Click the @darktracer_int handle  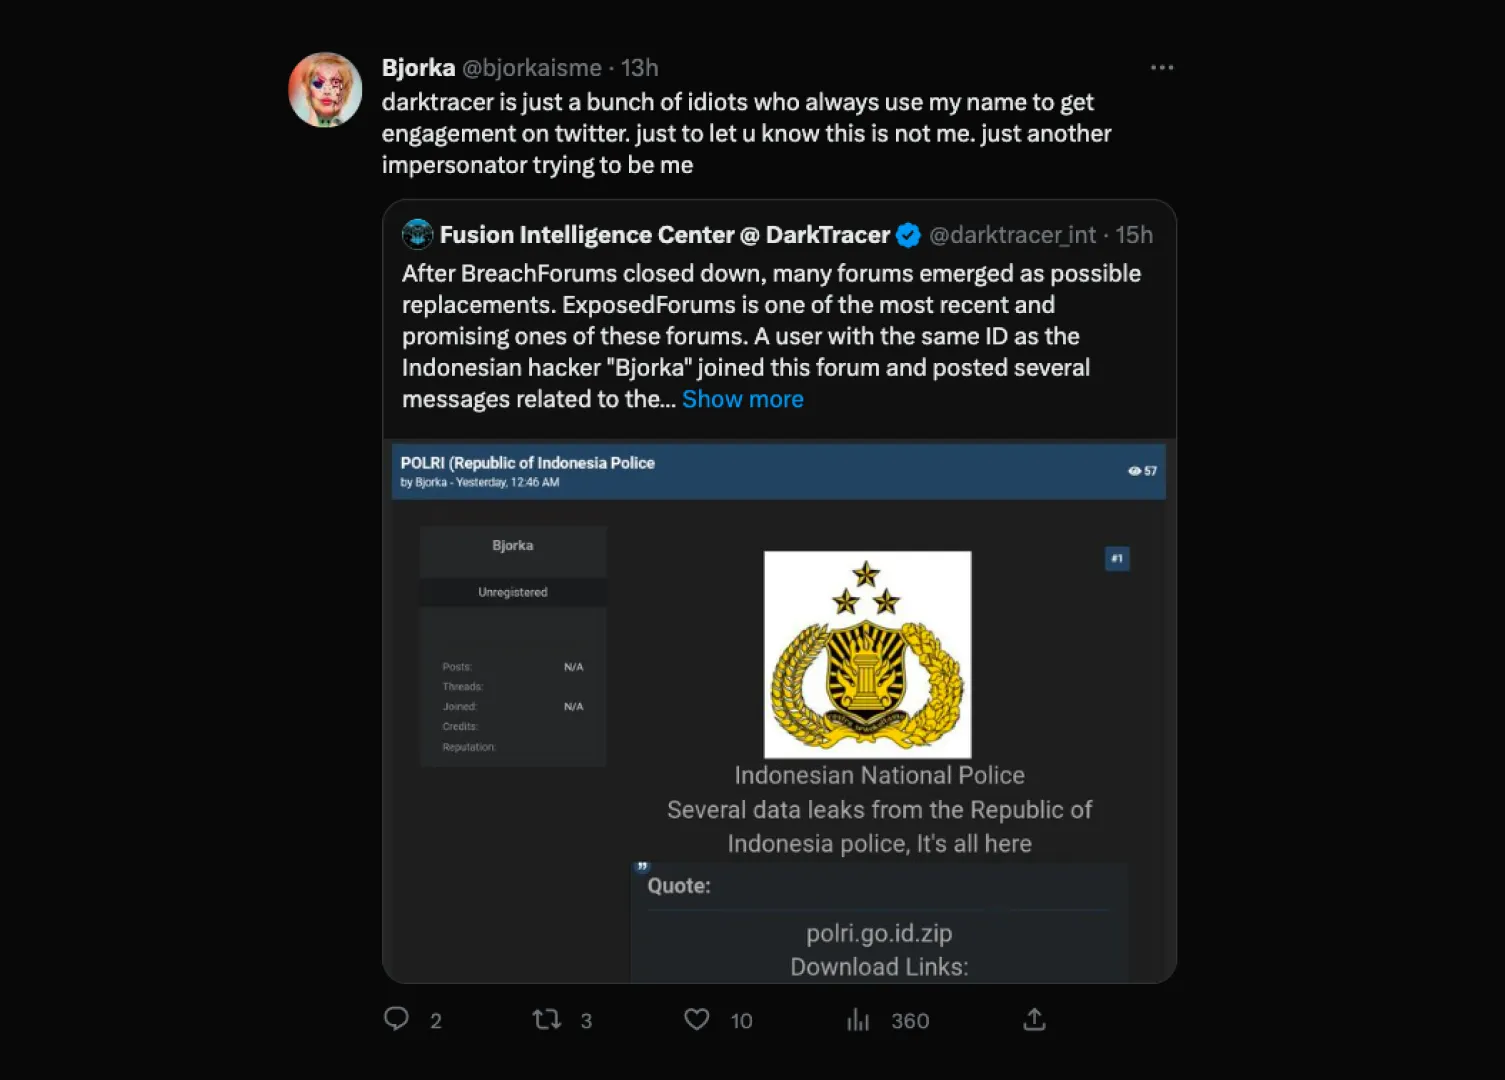click(1012, 235)
